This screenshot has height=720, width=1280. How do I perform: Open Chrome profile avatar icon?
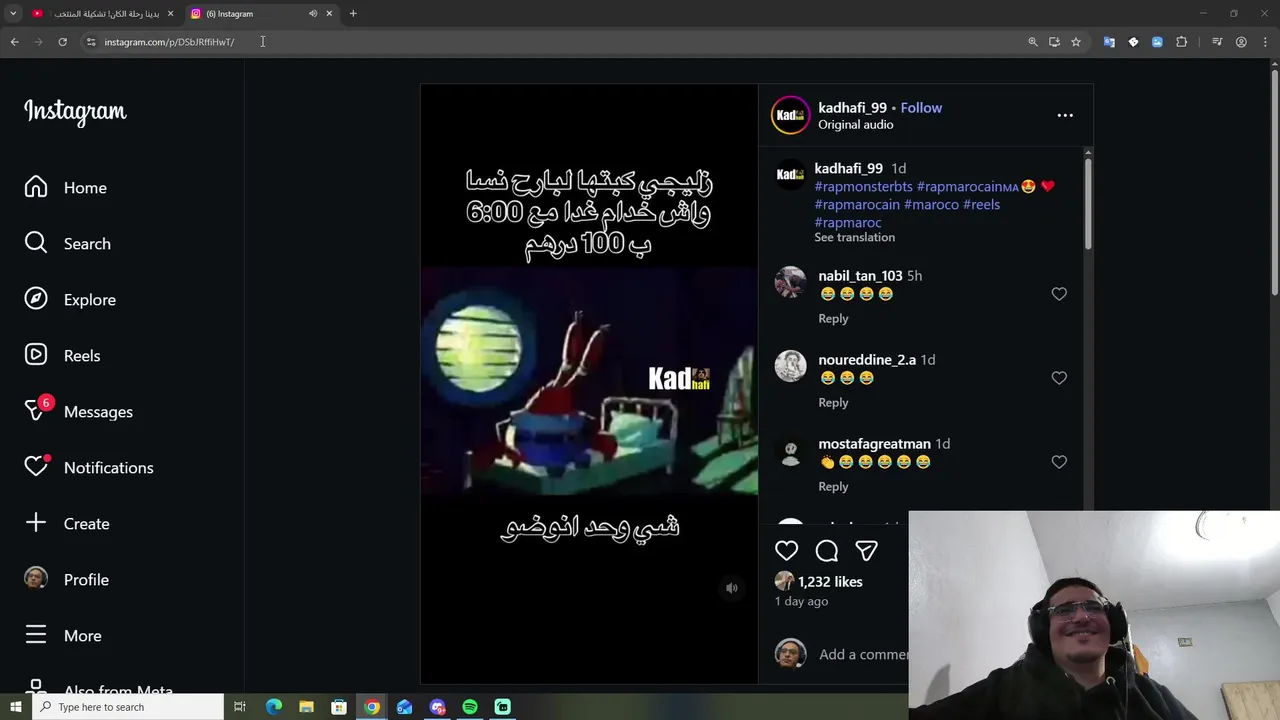[1241, 42]
